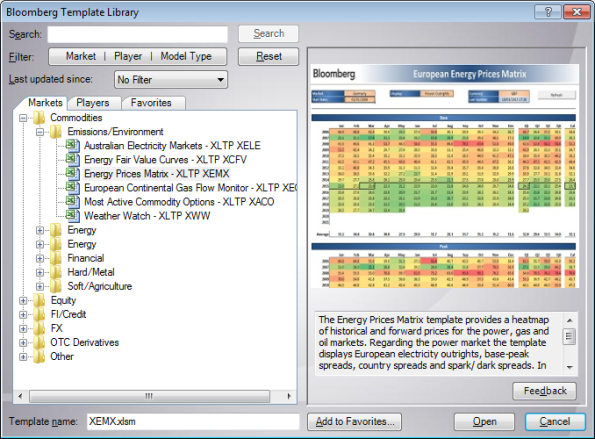Screen dimensions: 595x439
Task: Open the Last updated since dropdown
Action: (171, 80)
